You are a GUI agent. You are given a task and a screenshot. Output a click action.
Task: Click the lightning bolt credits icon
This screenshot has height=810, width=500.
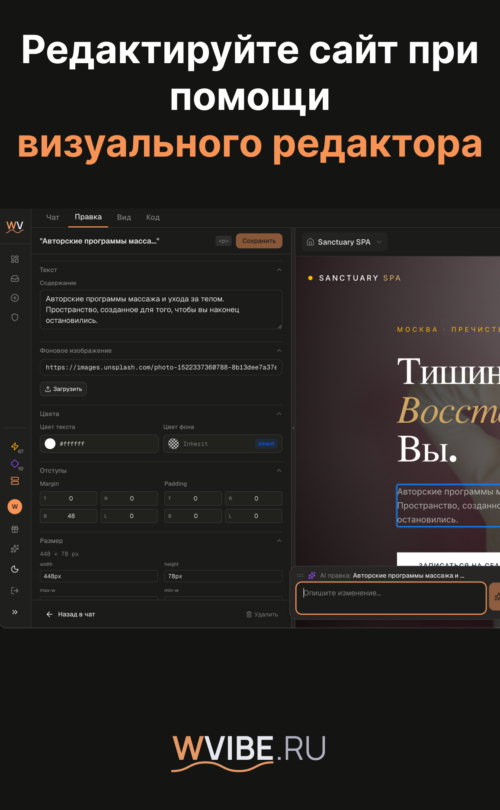tap(14, 446)
